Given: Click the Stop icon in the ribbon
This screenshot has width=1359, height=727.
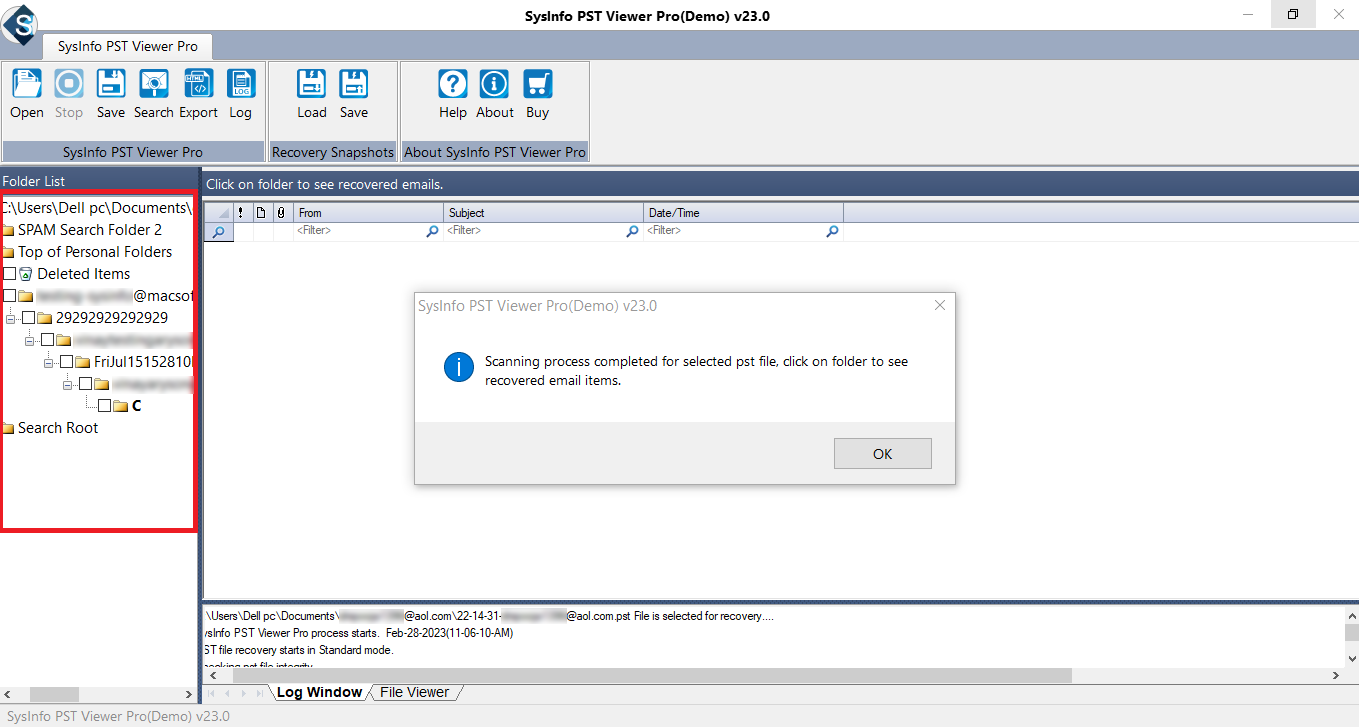Looking at the screenshot, I should pos(69,83).
